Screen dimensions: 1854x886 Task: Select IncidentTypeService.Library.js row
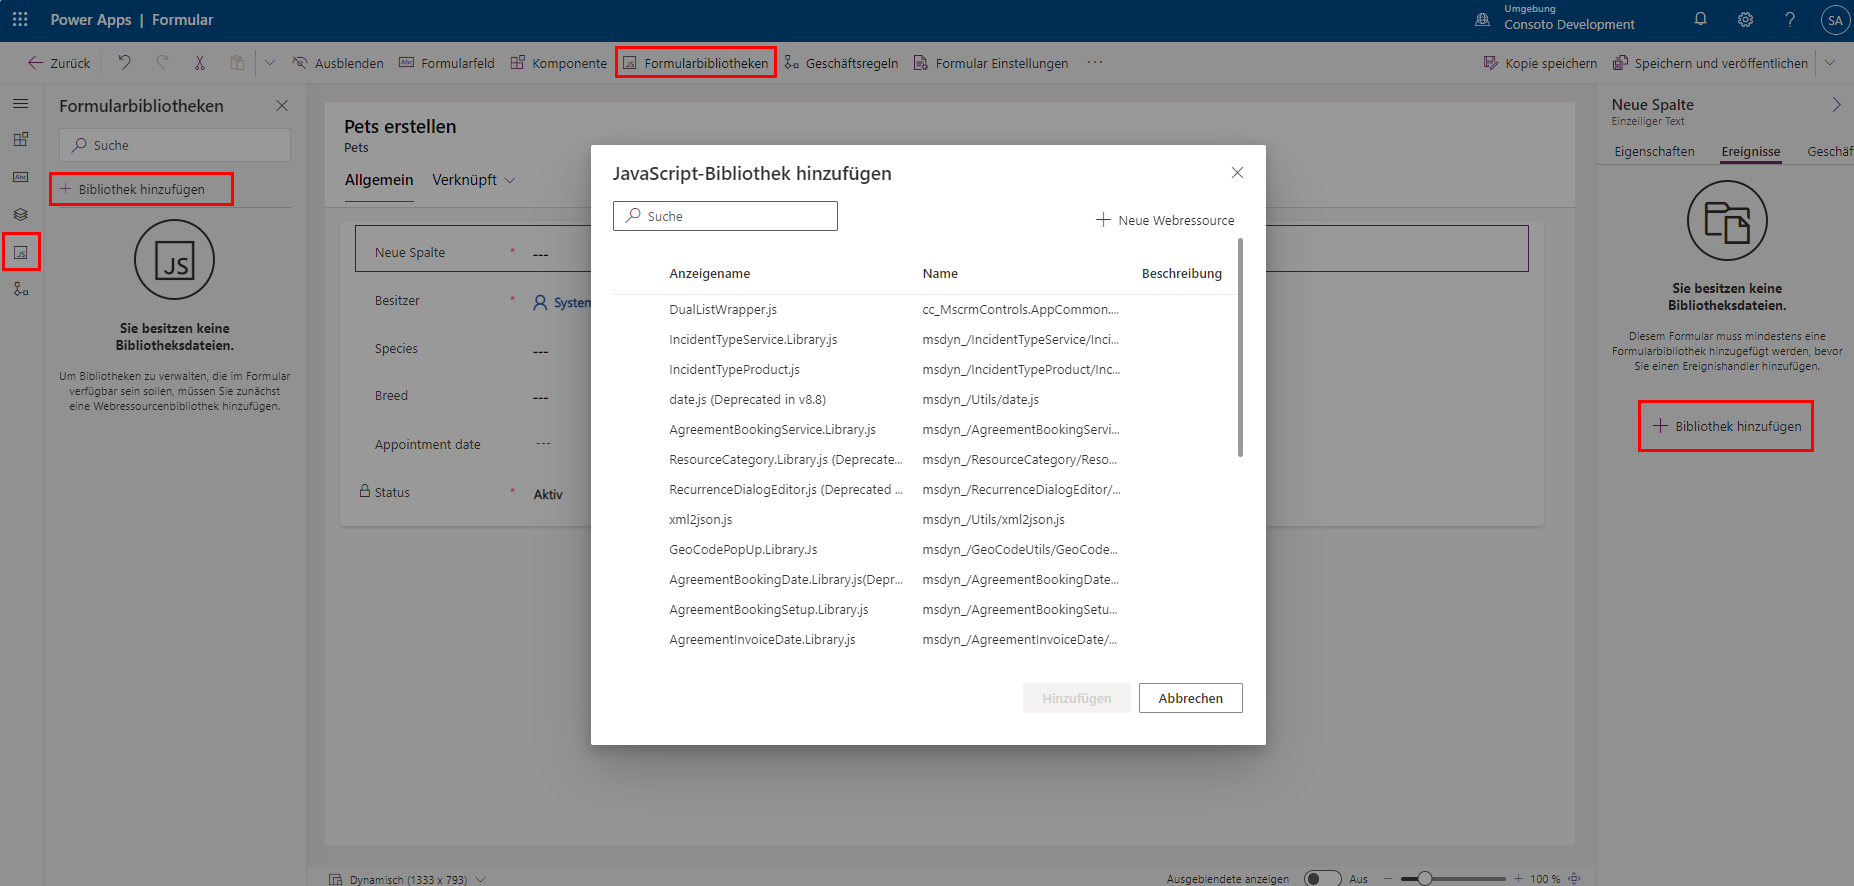pos(924,339)
